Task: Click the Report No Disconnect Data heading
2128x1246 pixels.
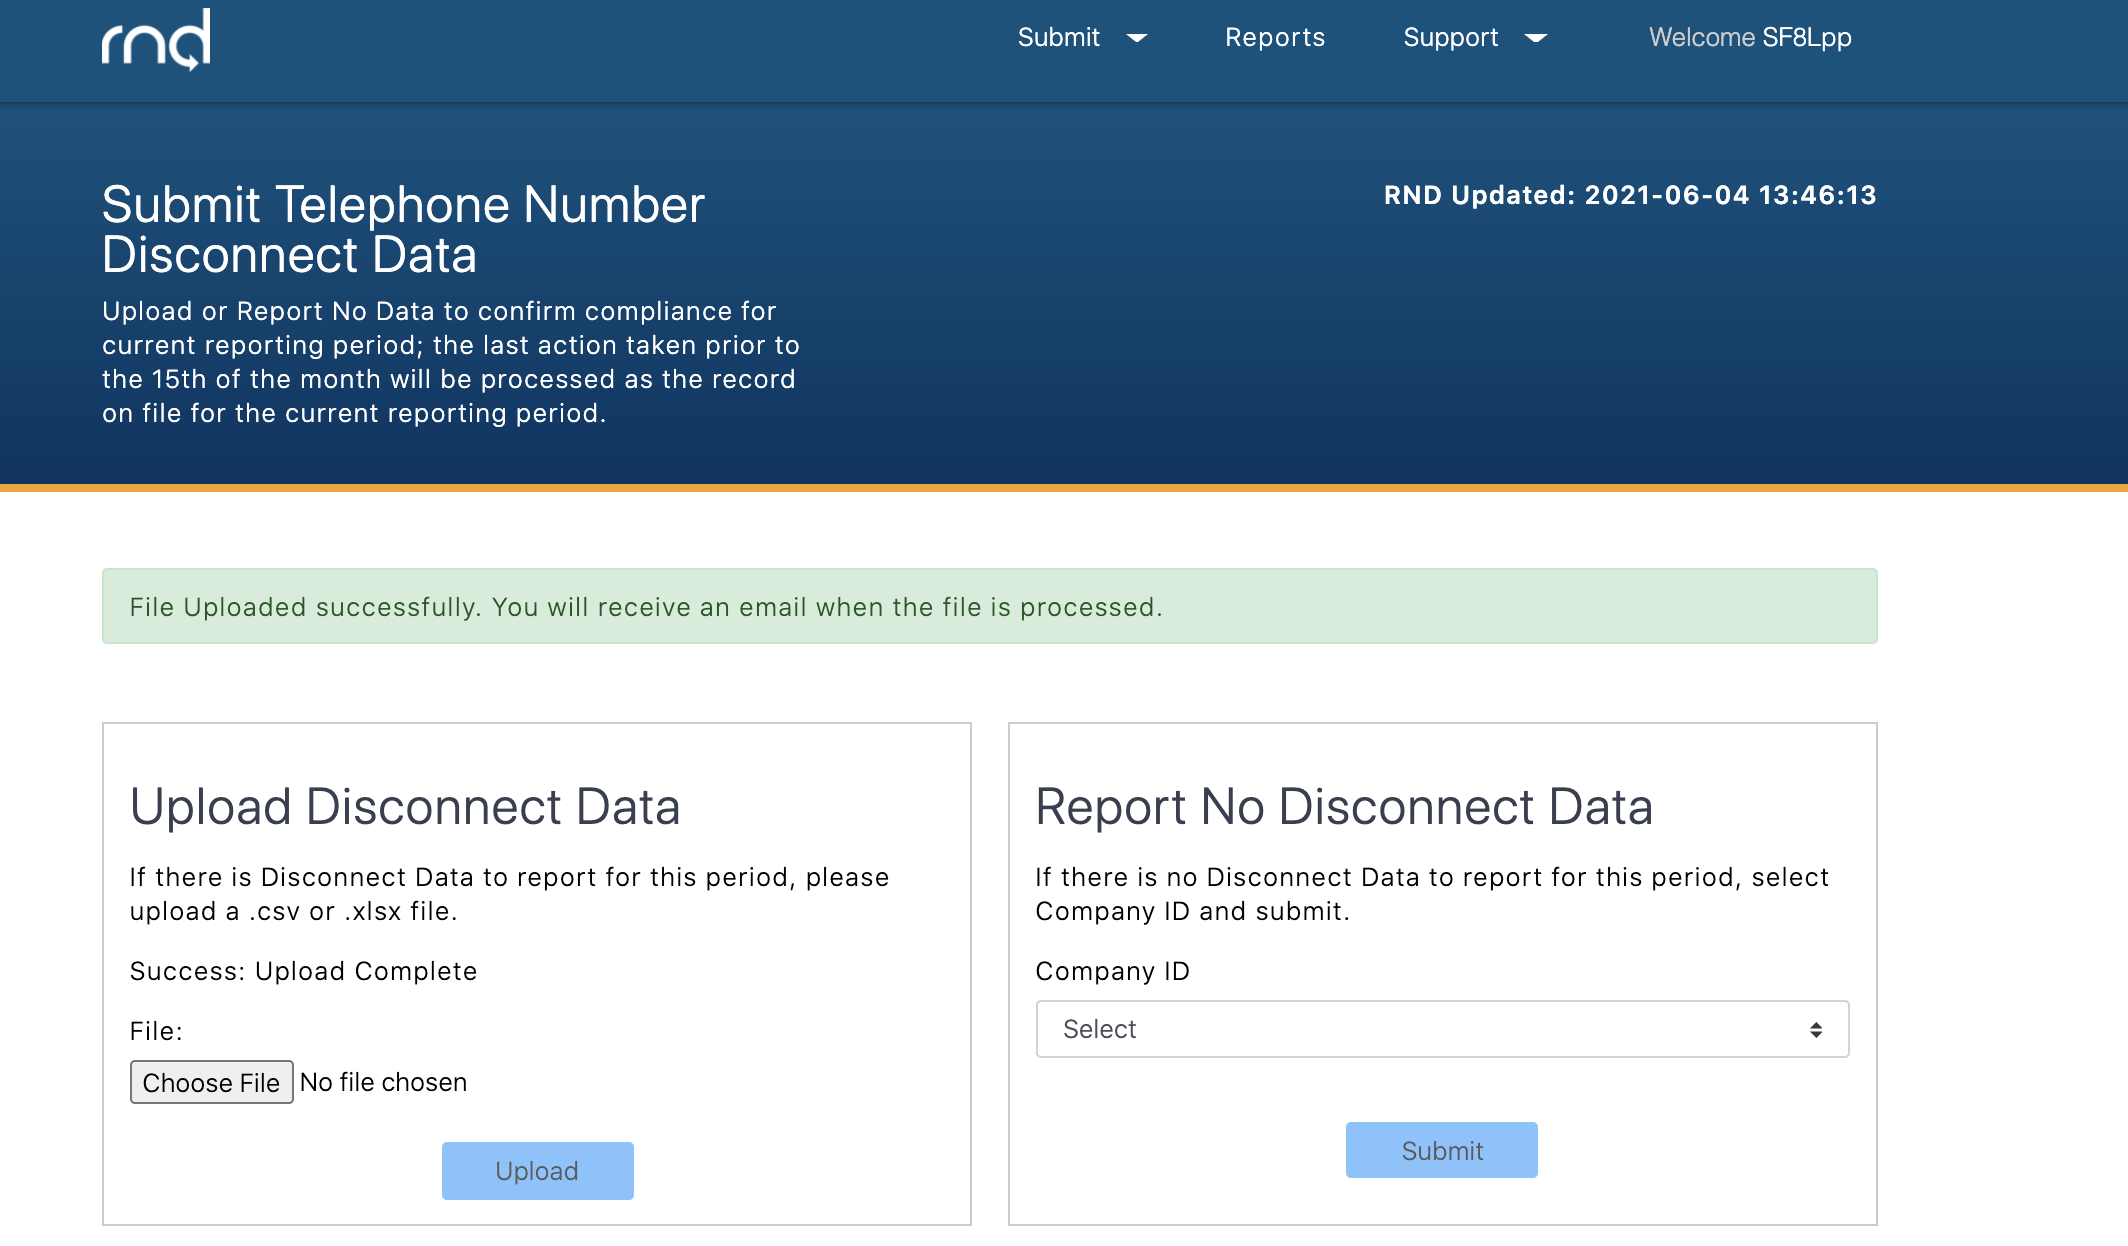Action: pos(1344,807)
